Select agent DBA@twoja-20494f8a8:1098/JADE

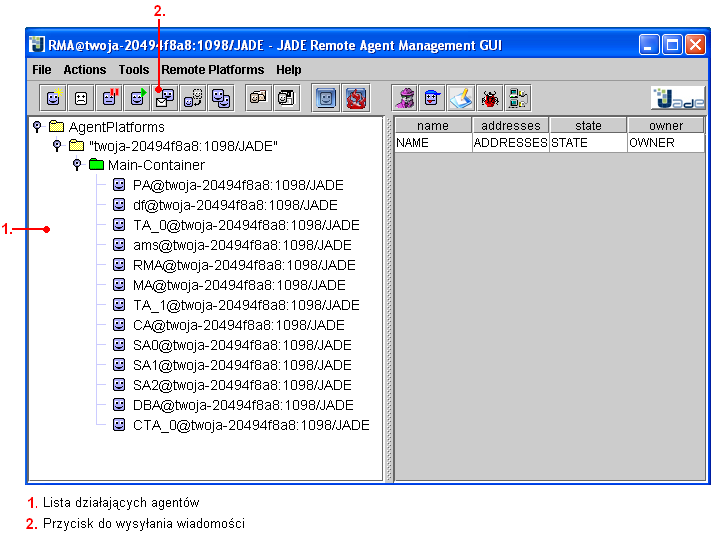[233, 405]
